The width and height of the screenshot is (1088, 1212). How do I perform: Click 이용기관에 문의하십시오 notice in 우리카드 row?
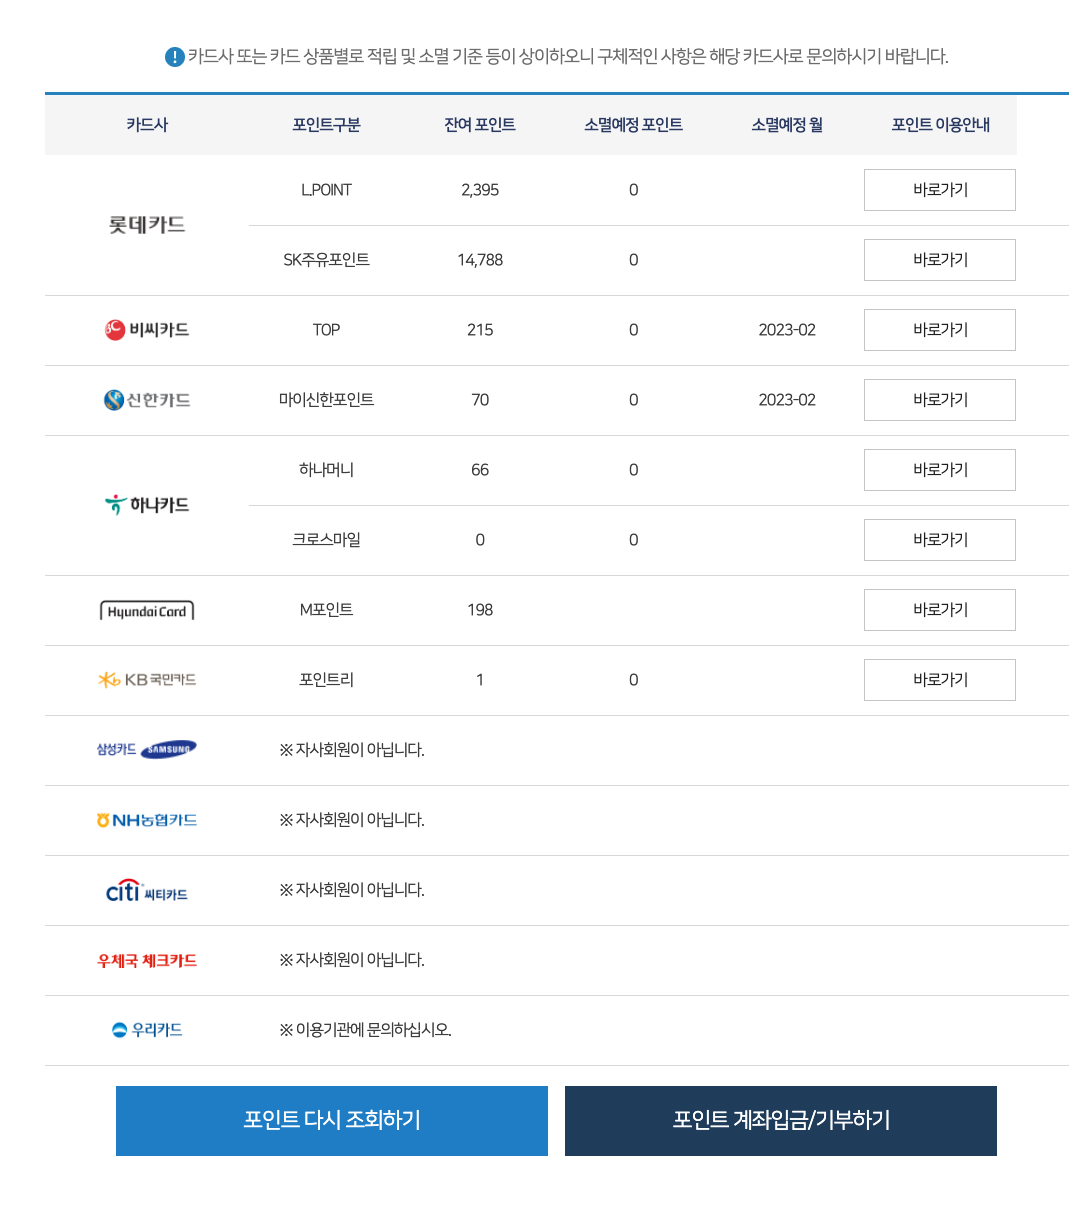pos(365,1030)
